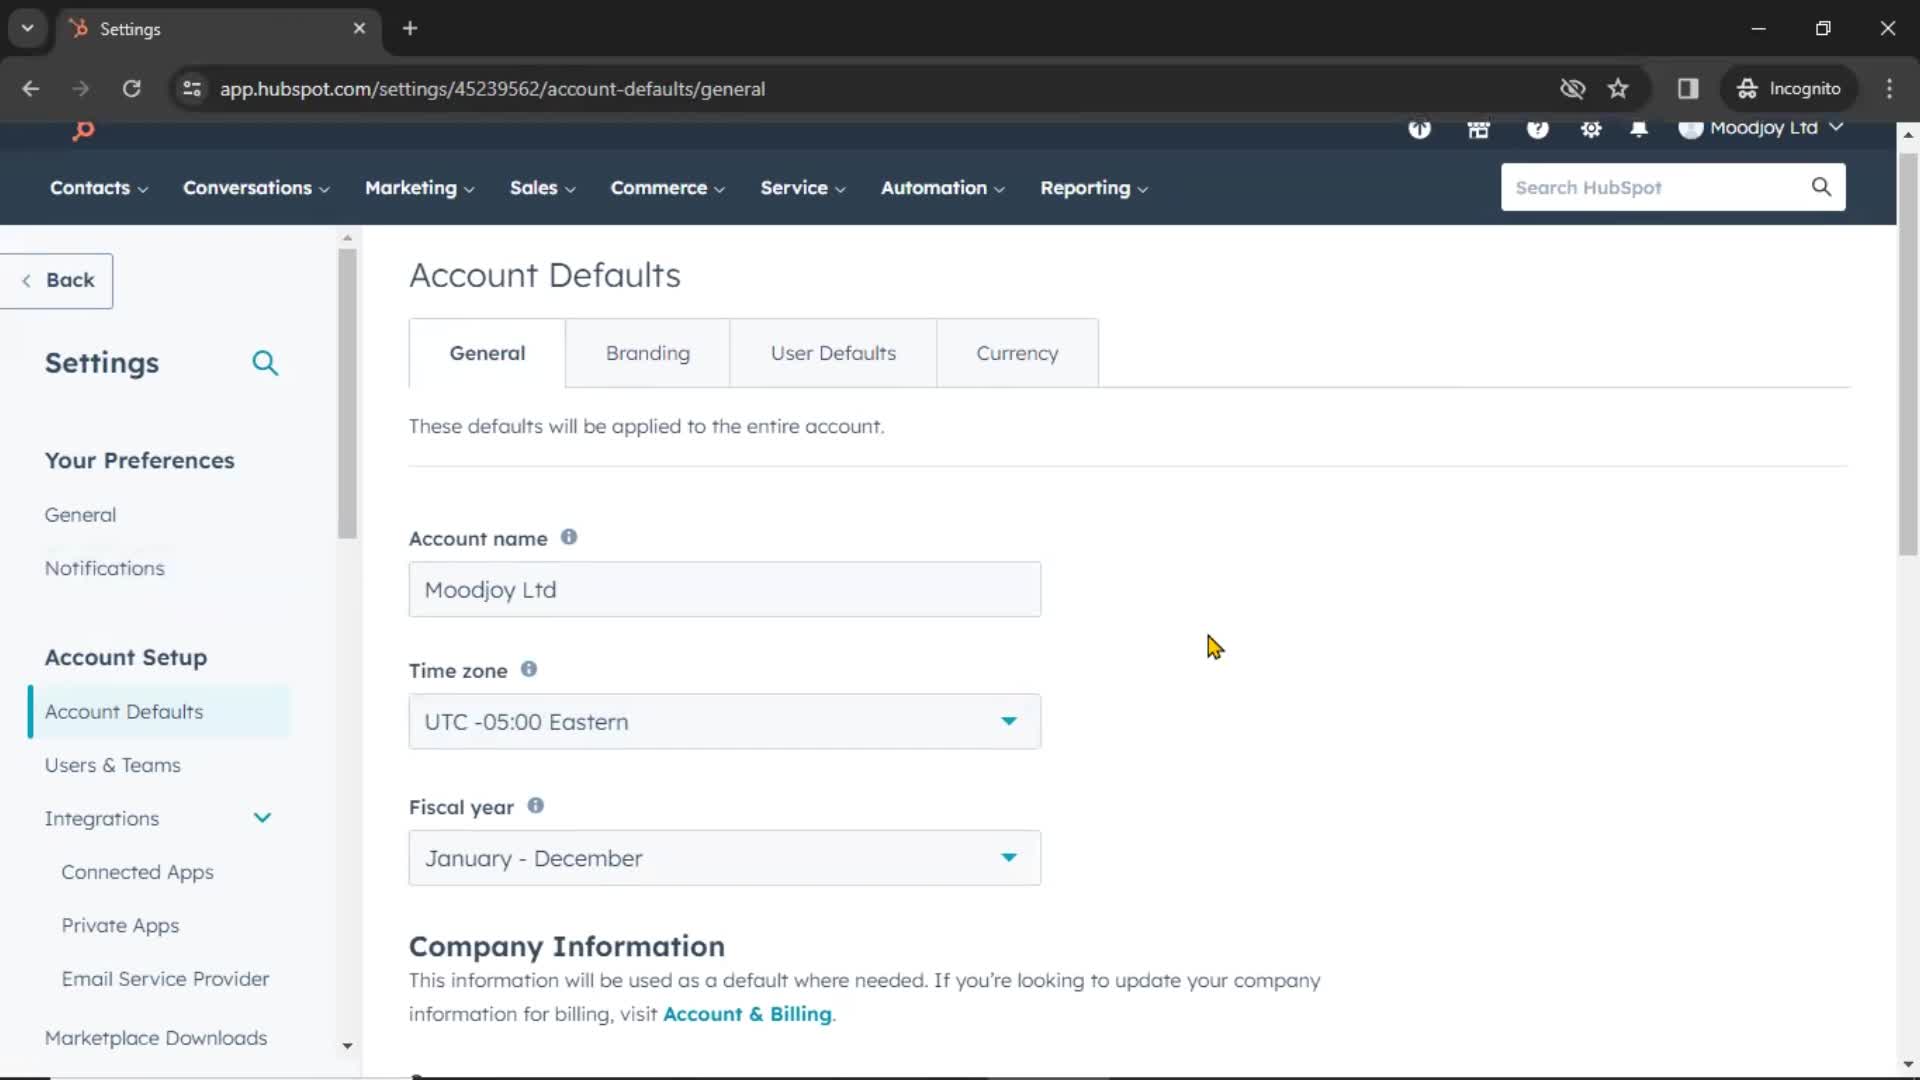The height and width of the screenshot is (1080, 1920).
Task: Select Account Defaults in sidebar
Action: 159,712
